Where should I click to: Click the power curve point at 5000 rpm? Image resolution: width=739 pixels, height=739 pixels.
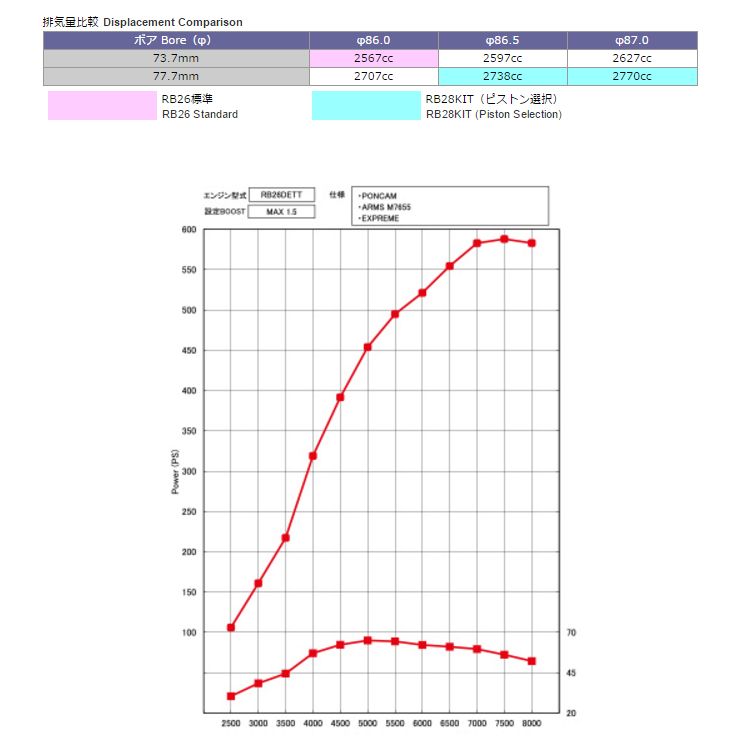(x=368, y=347)
